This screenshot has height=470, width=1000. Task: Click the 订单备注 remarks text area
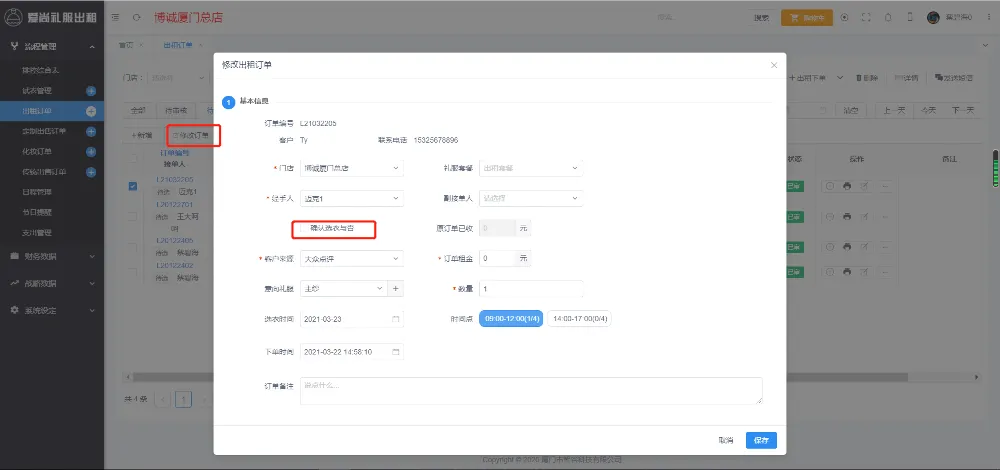tap(530, 390)
